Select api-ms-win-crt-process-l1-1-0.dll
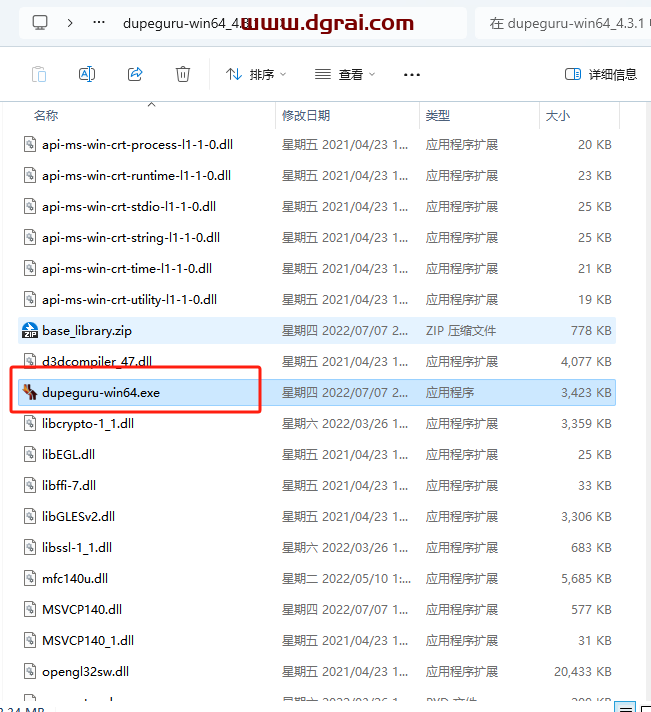The height and width of the screenshot is (712, 651). [317, 144]
